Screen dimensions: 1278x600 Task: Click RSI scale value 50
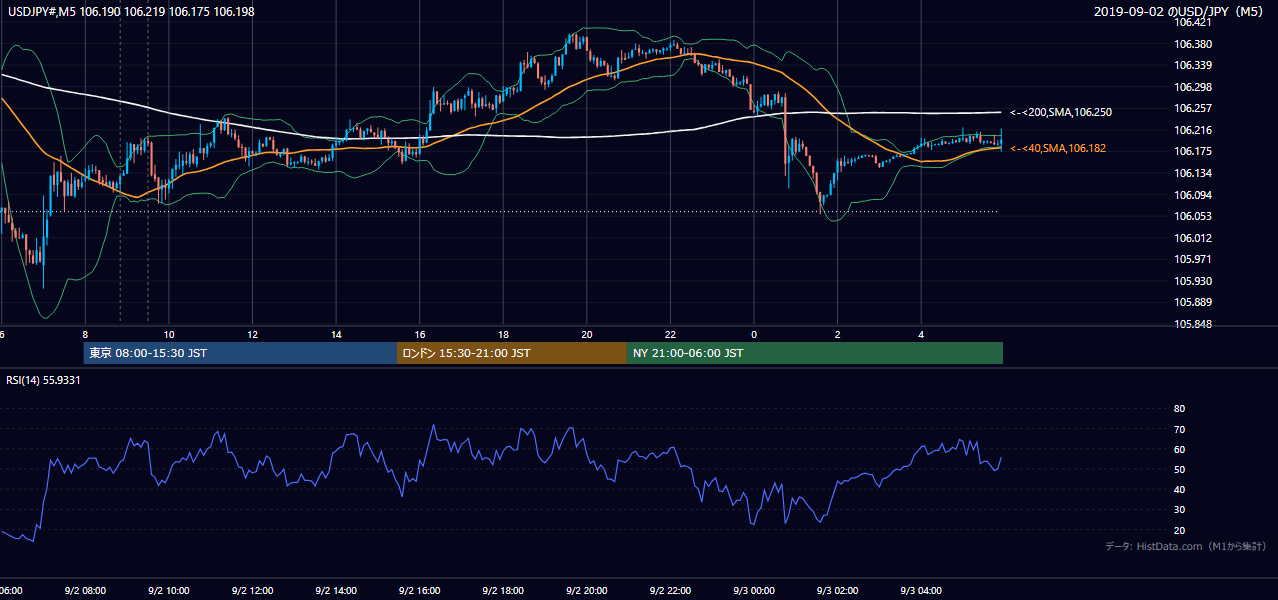click(1179, 469)
